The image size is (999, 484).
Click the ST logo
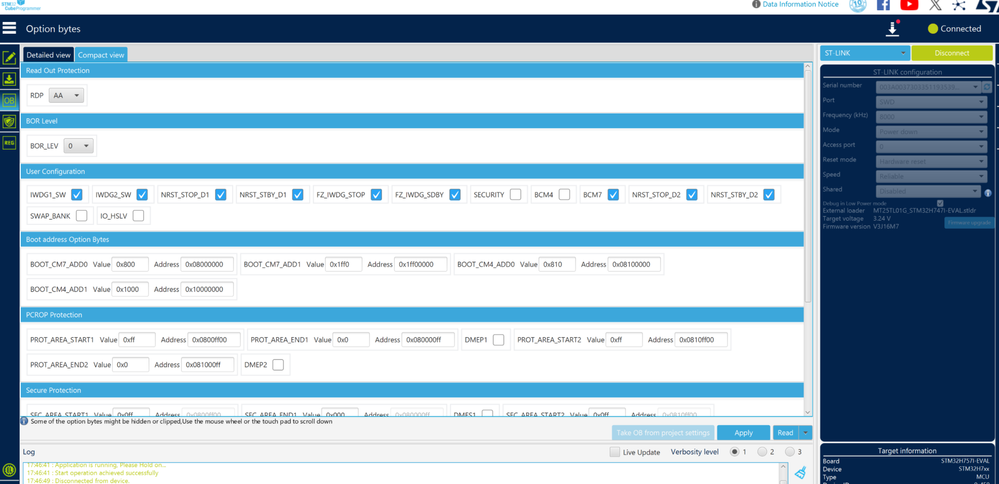point(987,5)
